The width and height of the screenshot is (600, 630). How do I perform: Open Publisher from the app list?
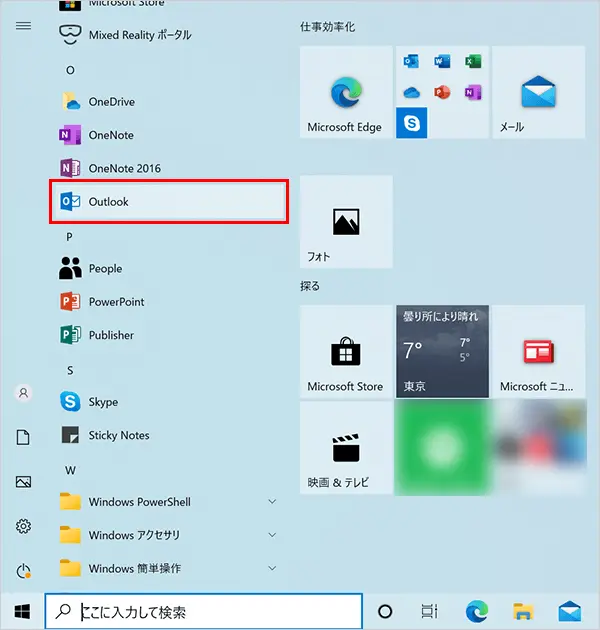tap(169, 335)
